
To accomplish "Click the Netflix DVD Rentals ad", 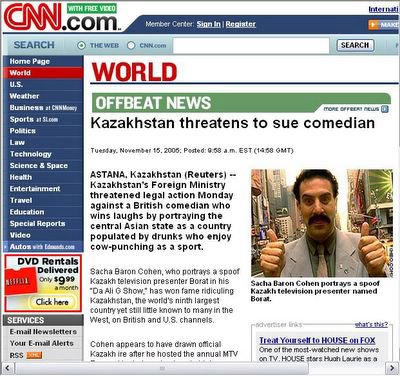I will click(43, 283).
